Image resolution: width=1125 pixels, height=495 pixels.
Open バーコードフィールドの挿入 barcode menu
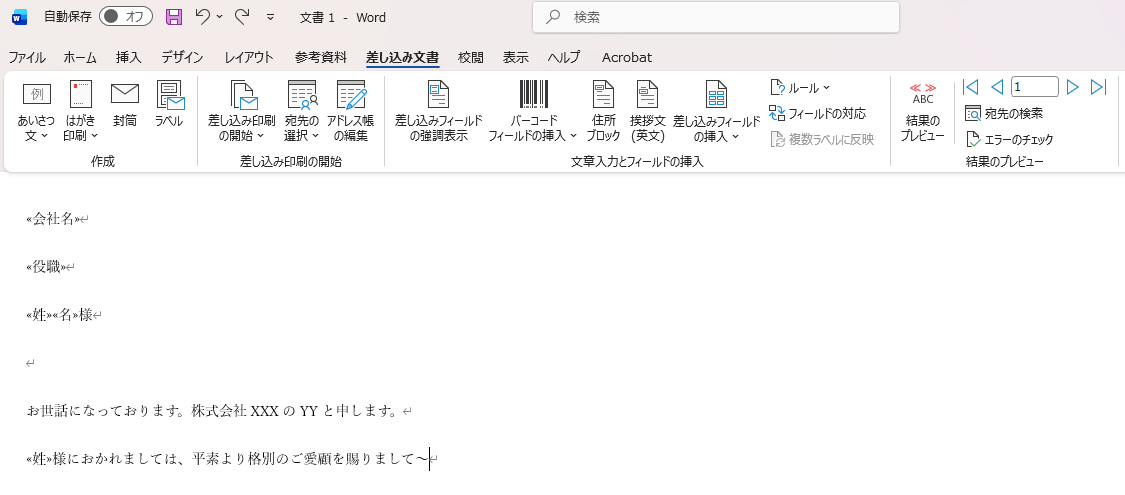(532, 111)
